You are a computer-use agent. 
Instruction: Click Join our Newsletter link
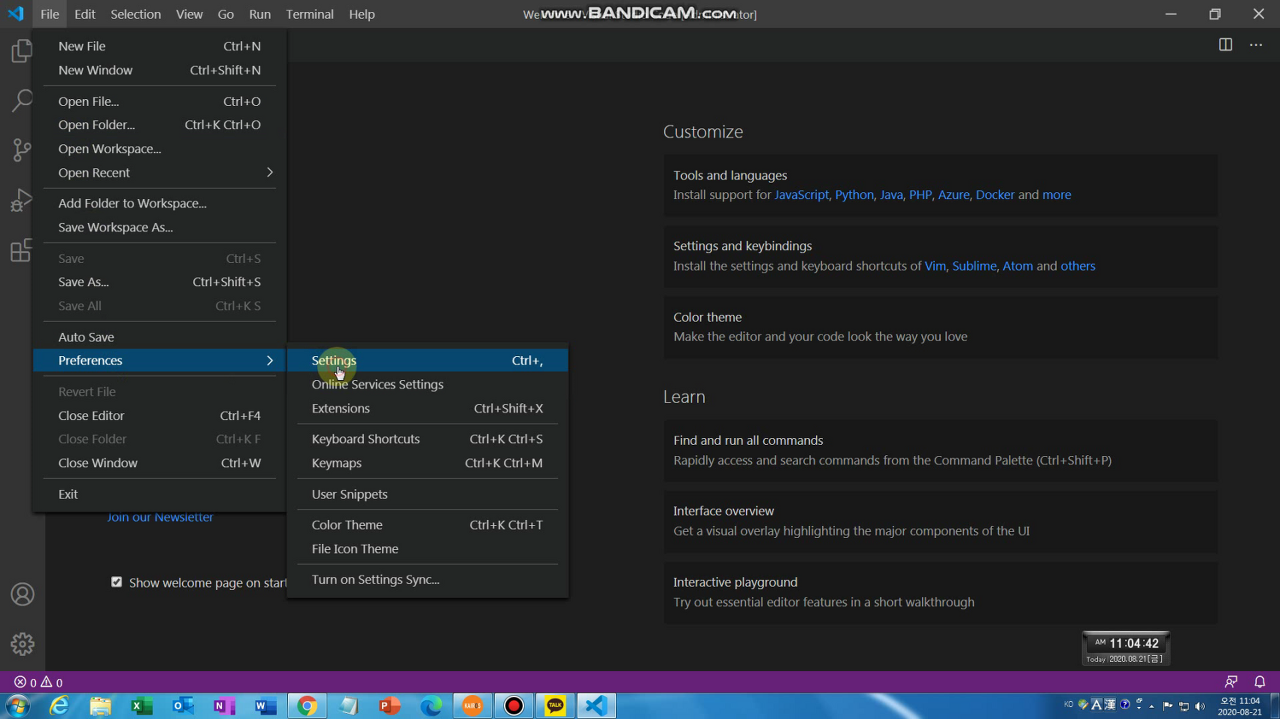click(160, 517)
